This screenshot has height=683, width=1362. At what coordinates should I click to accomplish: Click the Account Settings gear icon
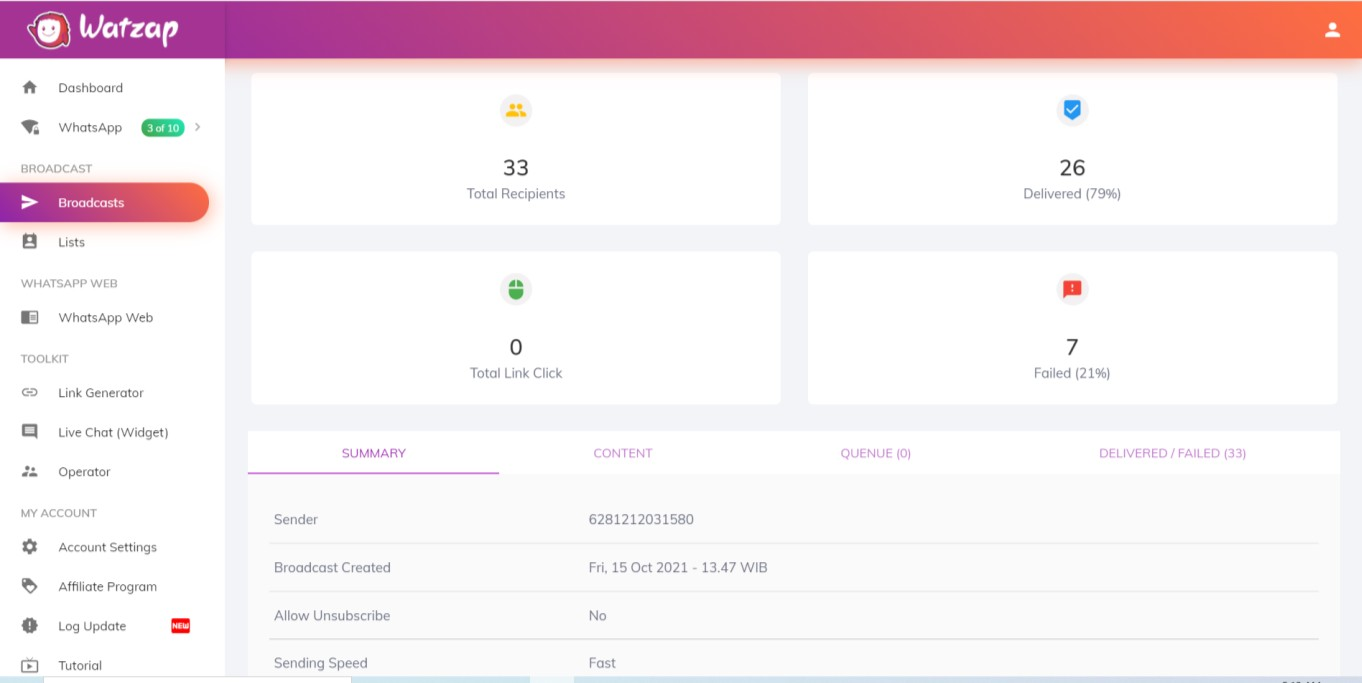click(x=30, y=547)
